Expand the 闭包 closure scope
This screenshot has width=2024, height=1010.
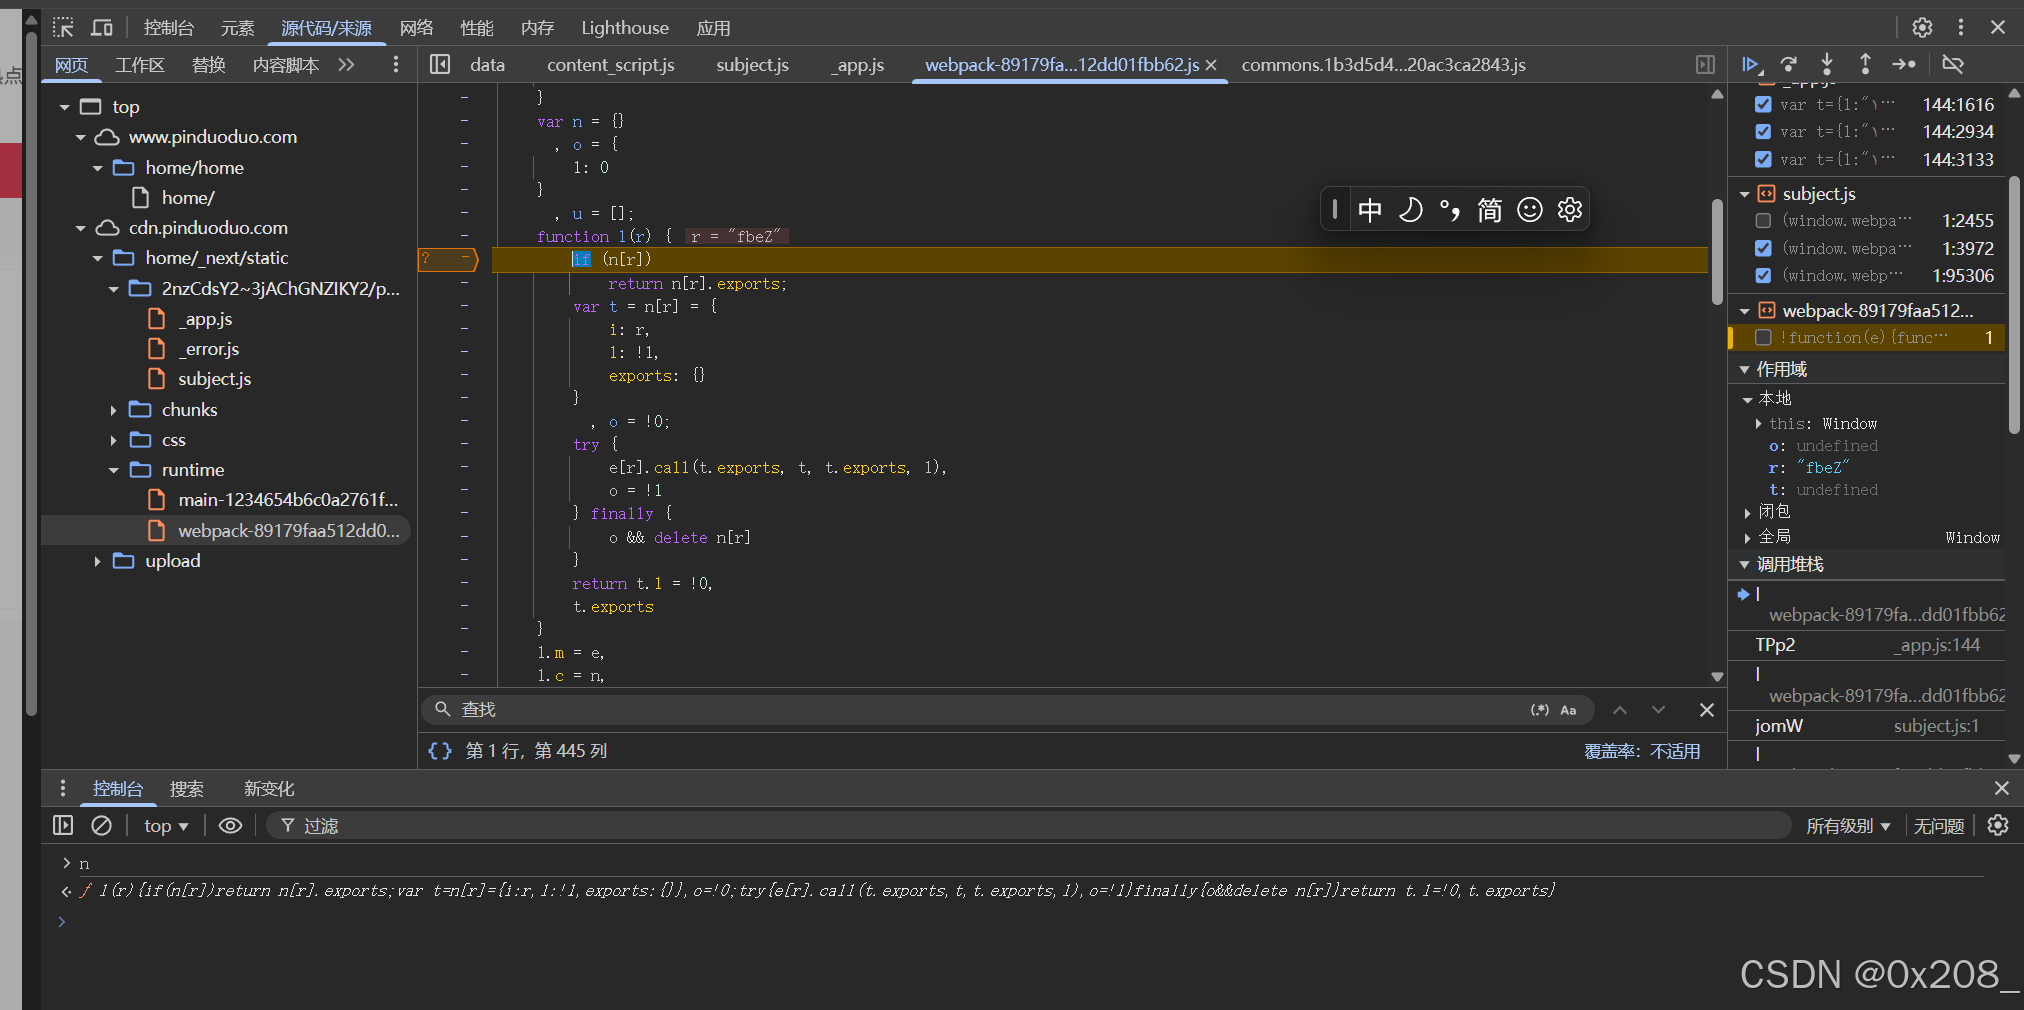(x=1747, y=513)
